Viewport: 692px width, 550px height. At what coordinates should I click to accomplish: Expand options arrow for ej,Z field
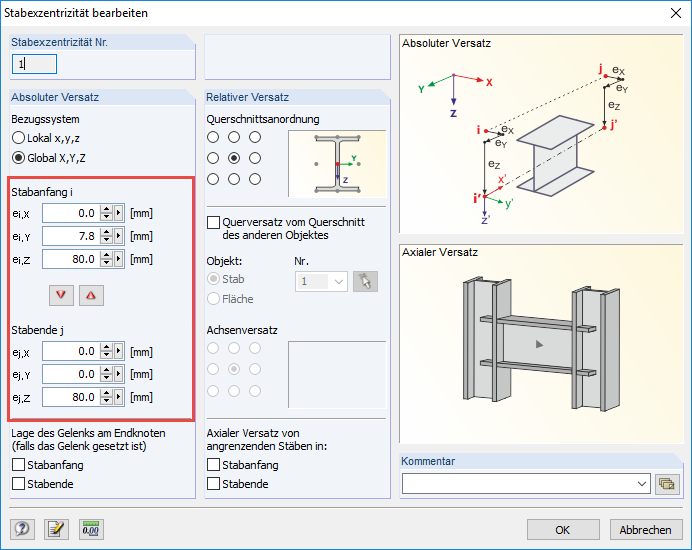coord(118,397)
